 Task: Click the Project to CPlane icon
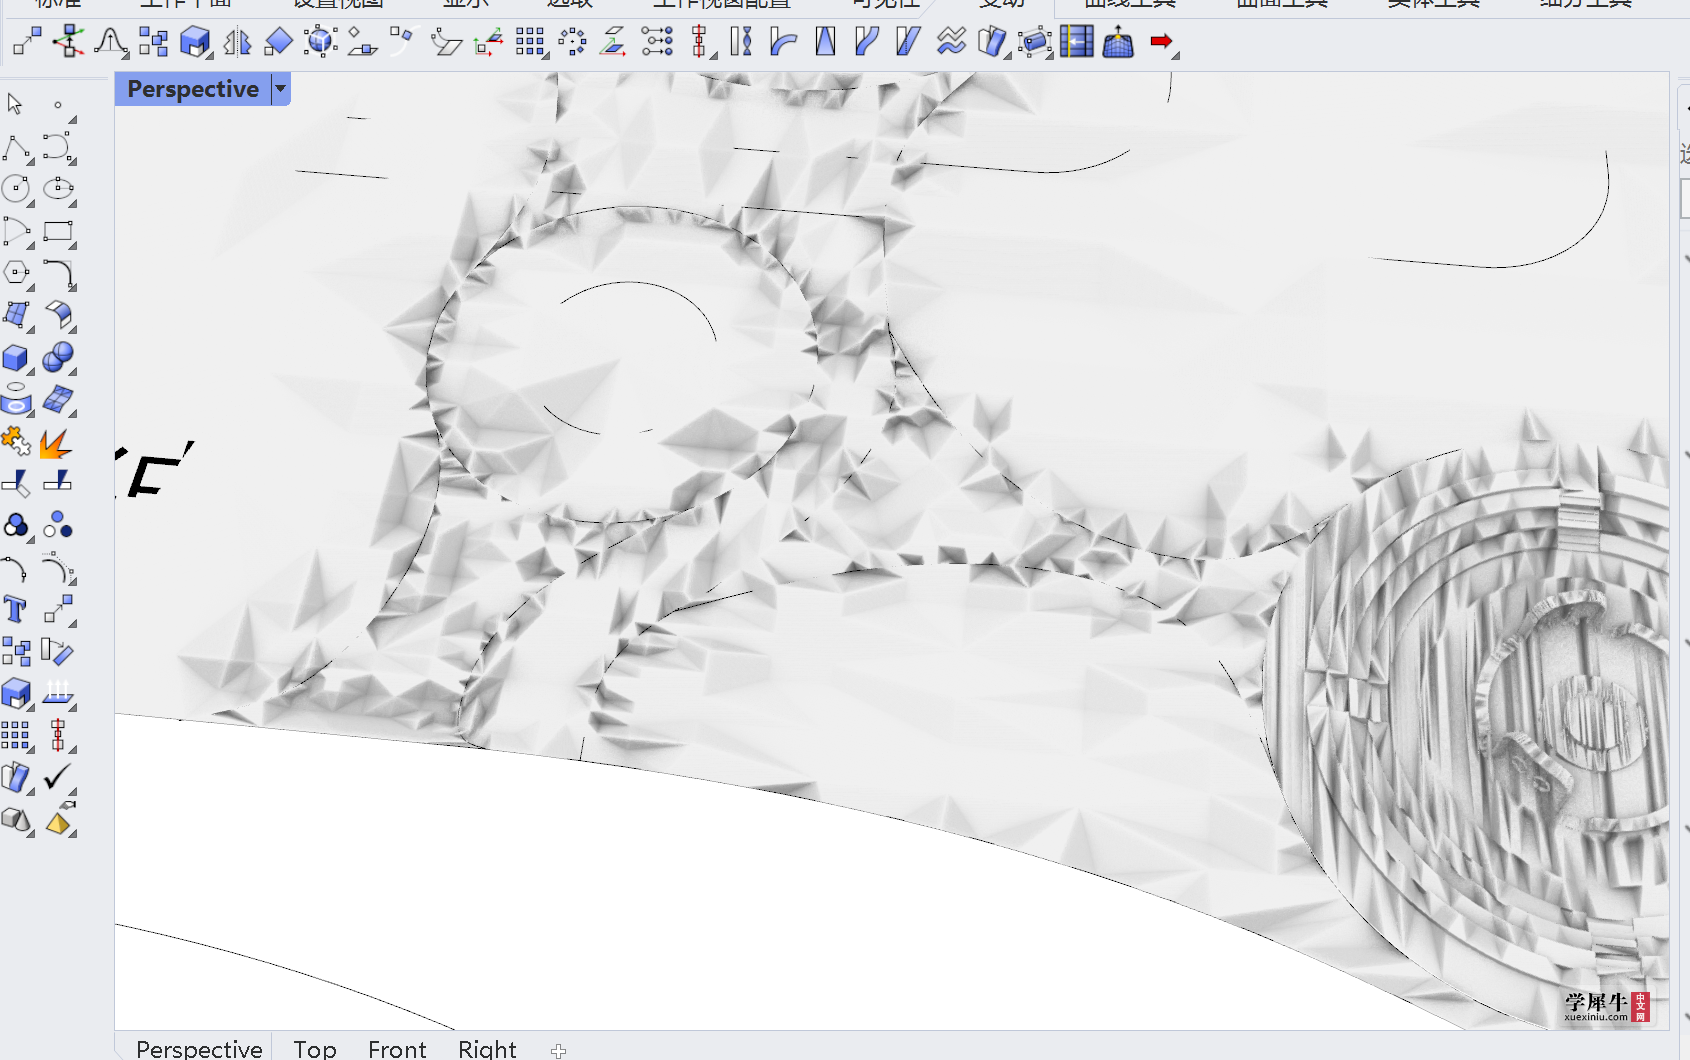[613, 42]
